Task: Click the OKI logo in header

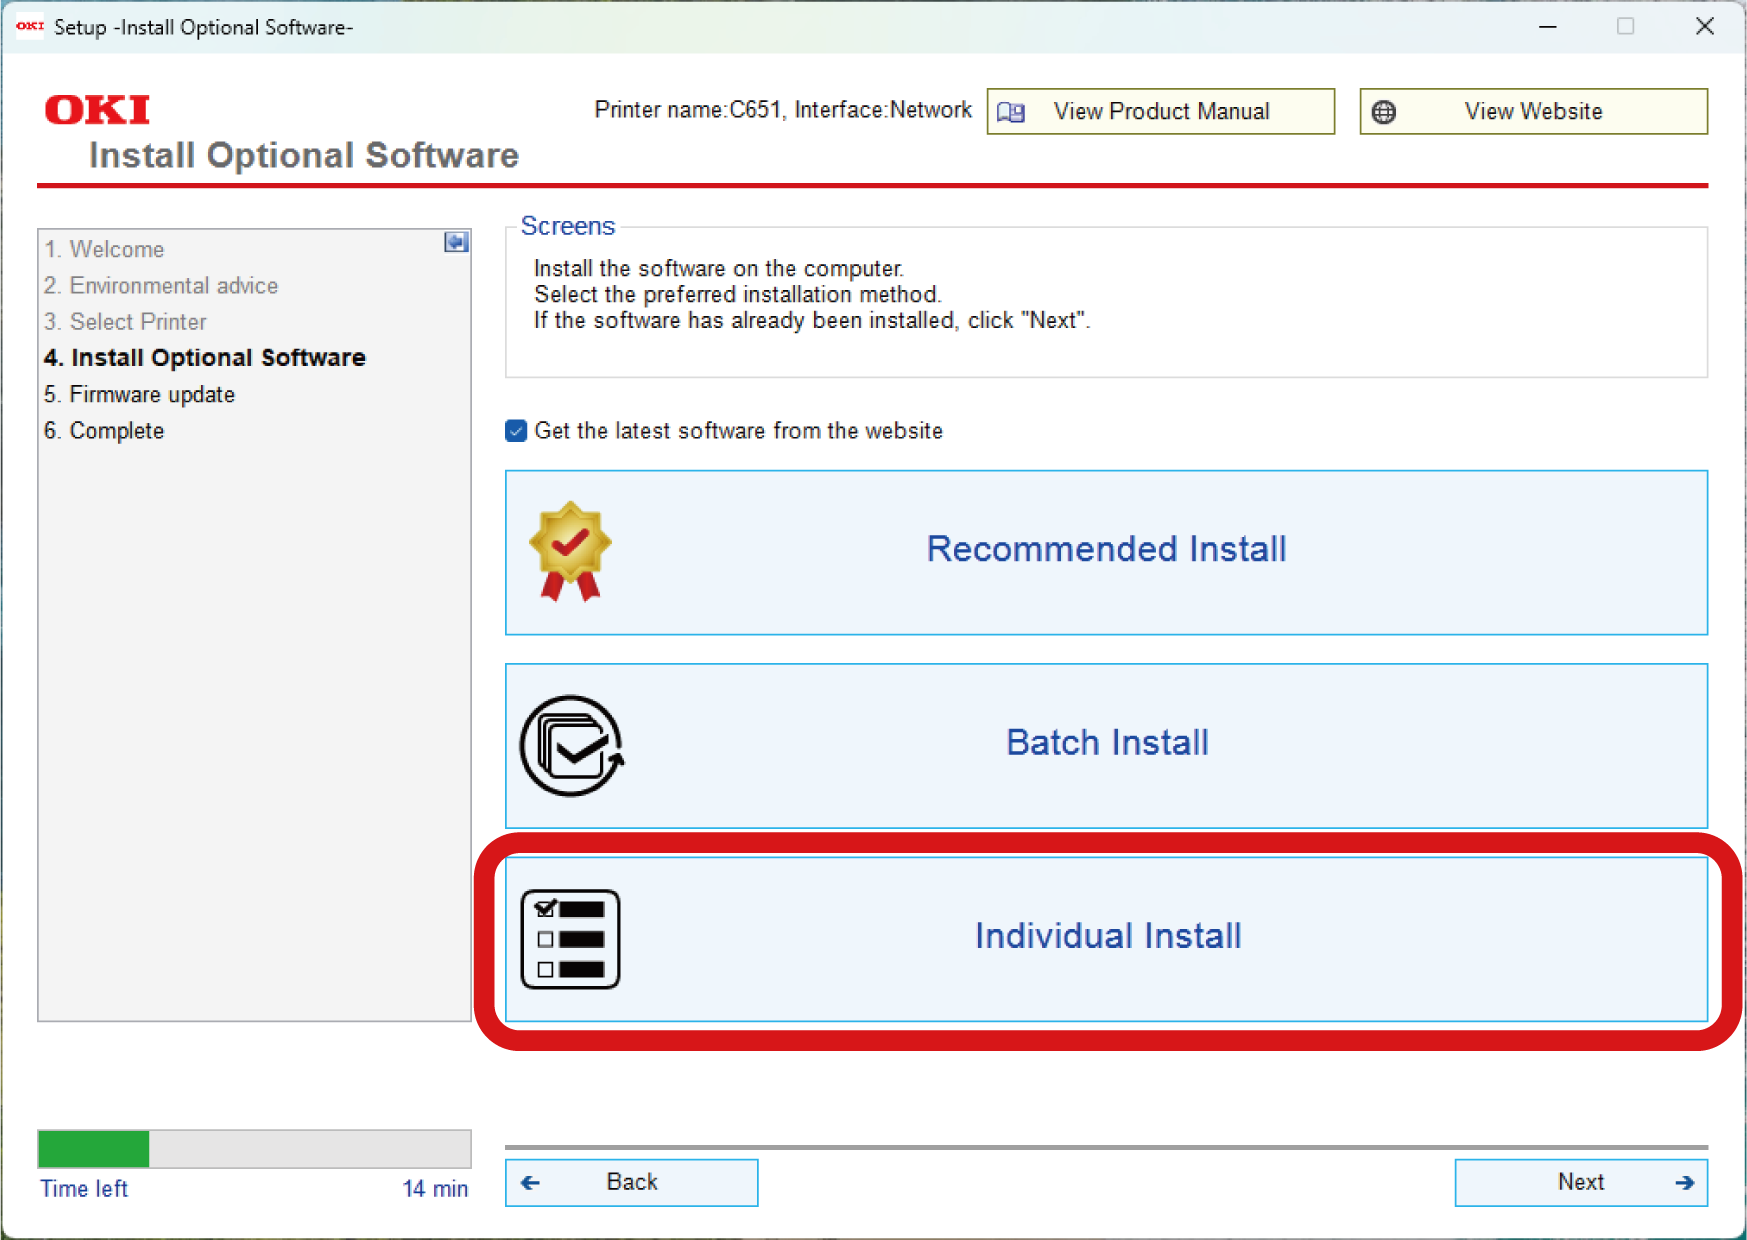Action: point(97,110)
